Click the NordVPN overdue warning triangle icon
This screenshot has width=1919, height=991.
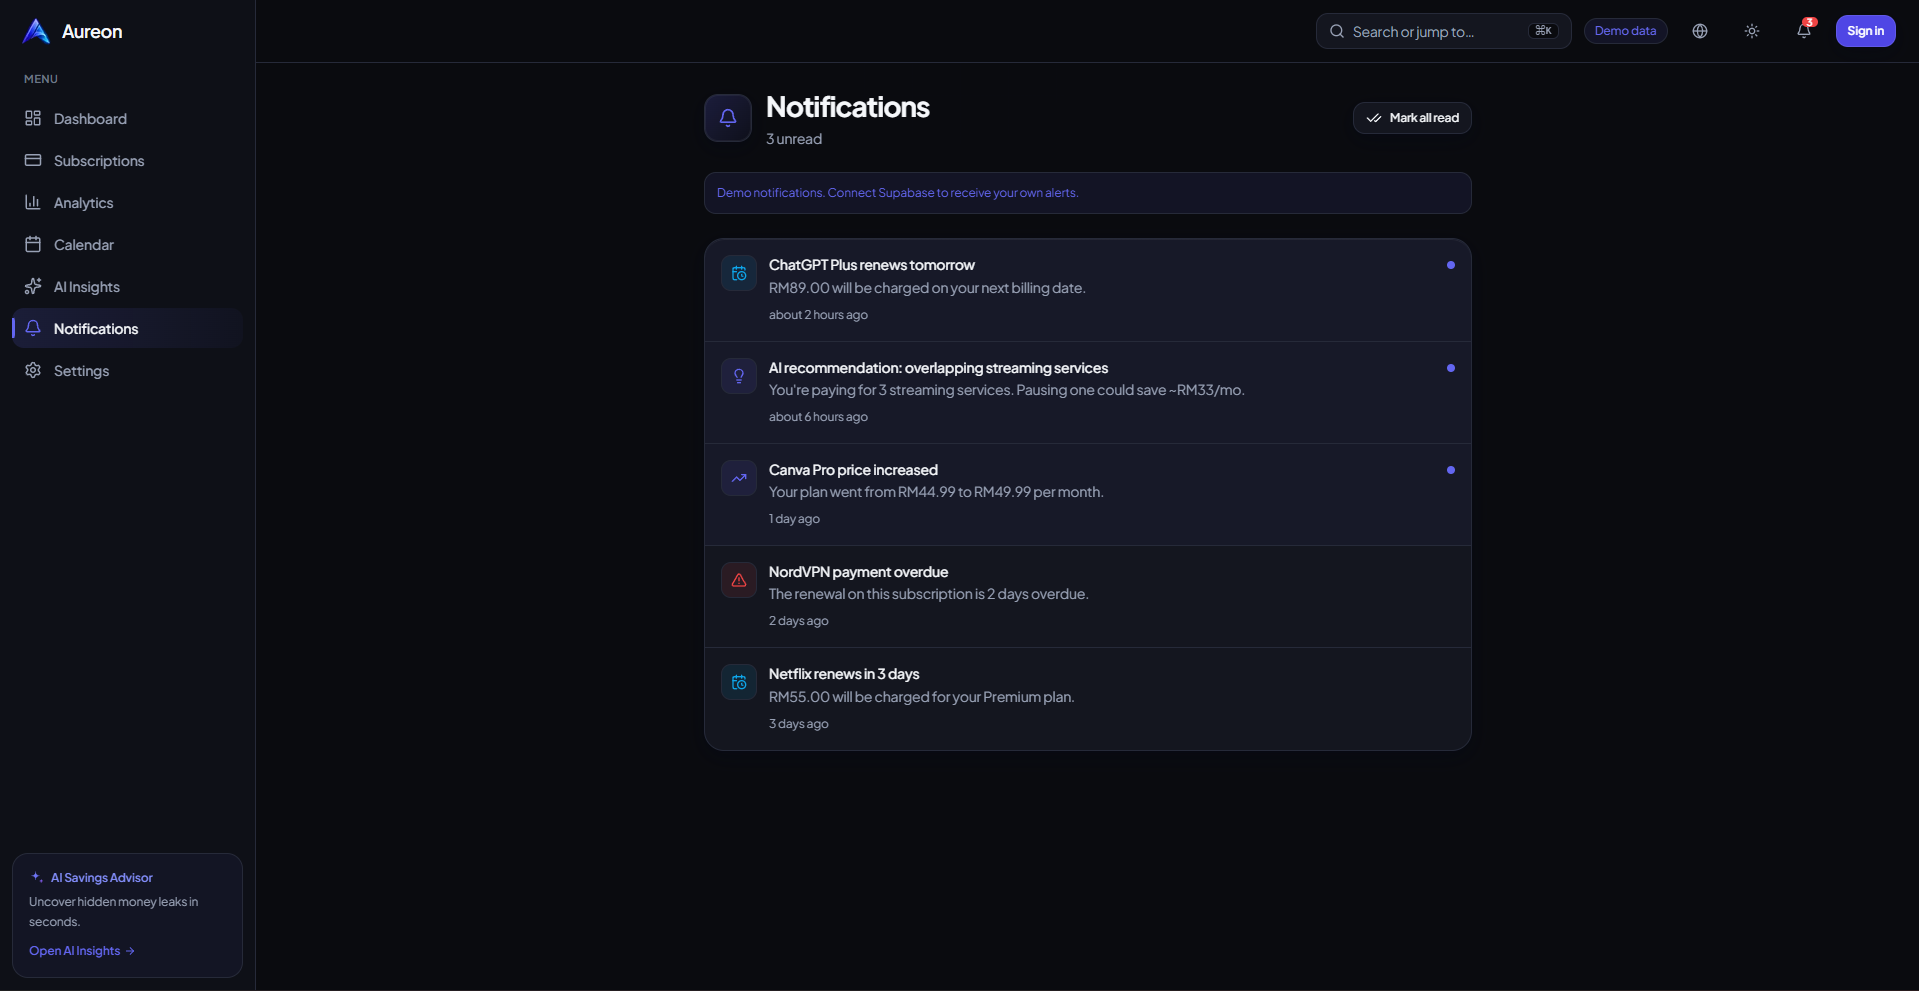pyautogui.click(x=739, y=580)
